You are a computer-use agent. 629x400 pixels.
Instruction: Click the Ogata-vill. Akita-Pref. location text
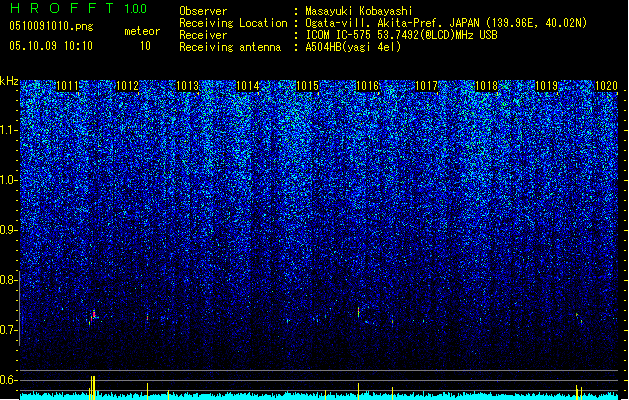pyautogui.click(x=446, y=23)
